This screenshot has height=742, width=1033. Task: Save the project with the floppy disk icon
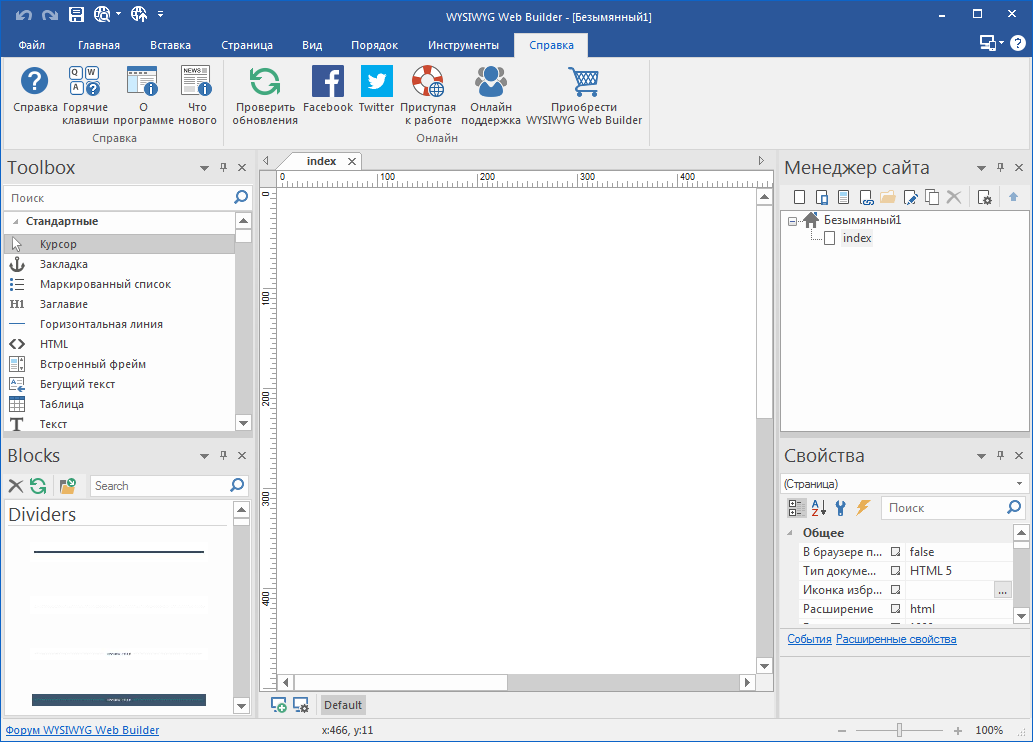[76, 14]
